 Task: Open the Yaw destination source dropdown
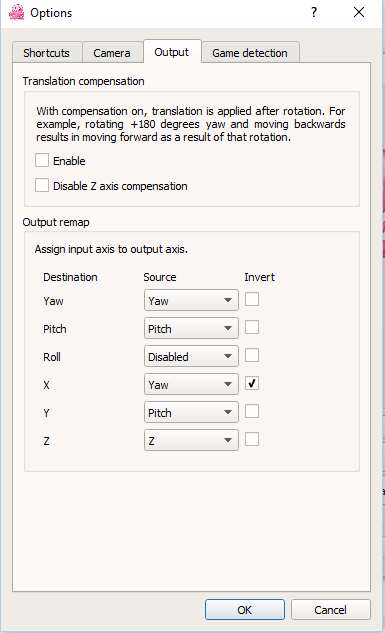(x=191, y=300)
